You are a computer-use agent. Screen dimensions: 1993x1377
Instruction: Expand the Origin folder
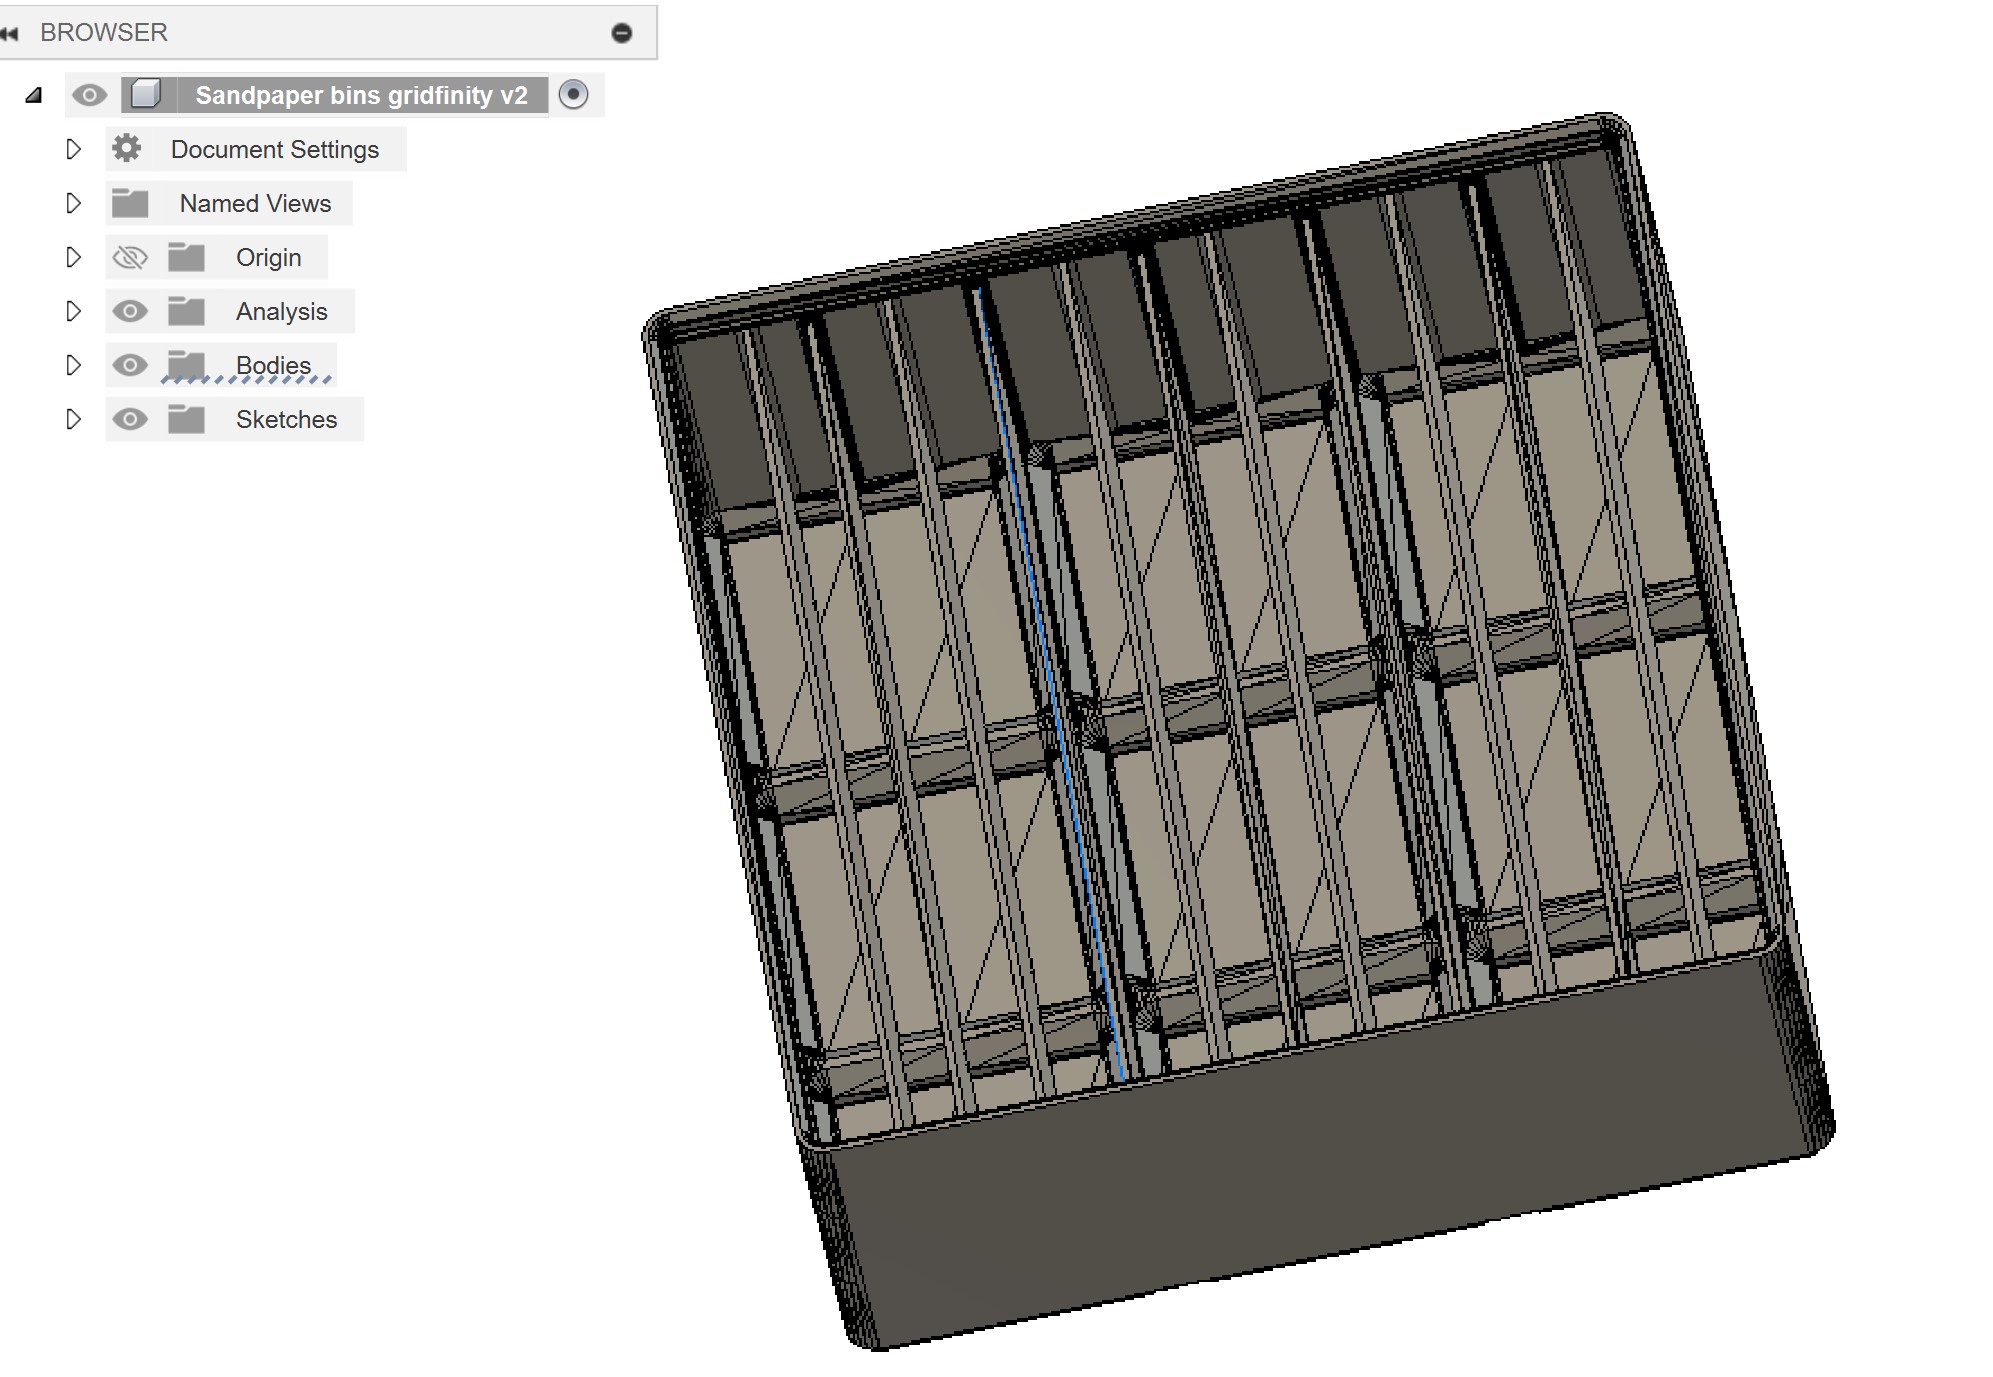73,257
